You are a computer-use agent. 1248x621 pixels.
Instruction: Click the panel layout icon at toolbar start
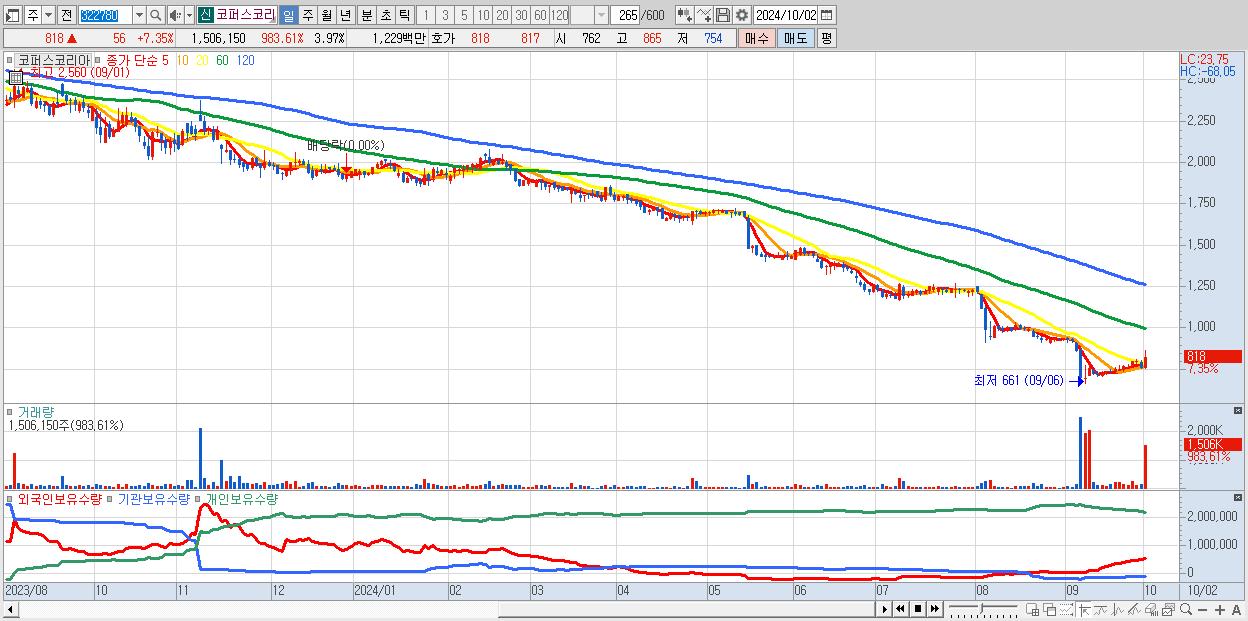point(13,15)
